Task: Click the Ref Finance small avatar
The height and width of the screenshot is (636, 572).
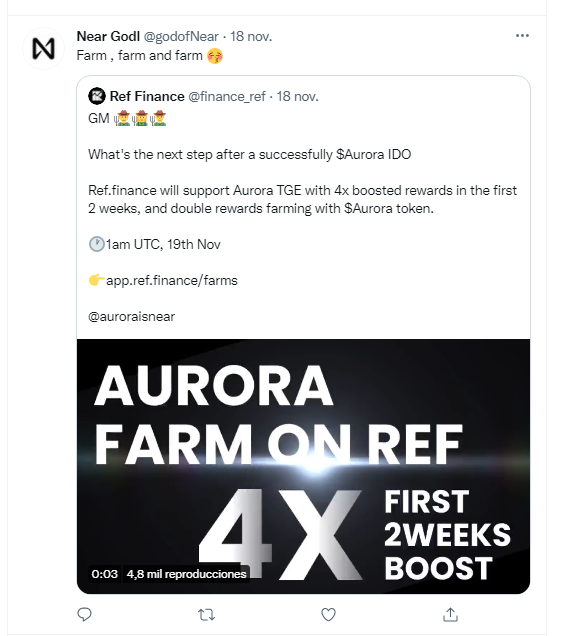Action: [97, 97]
